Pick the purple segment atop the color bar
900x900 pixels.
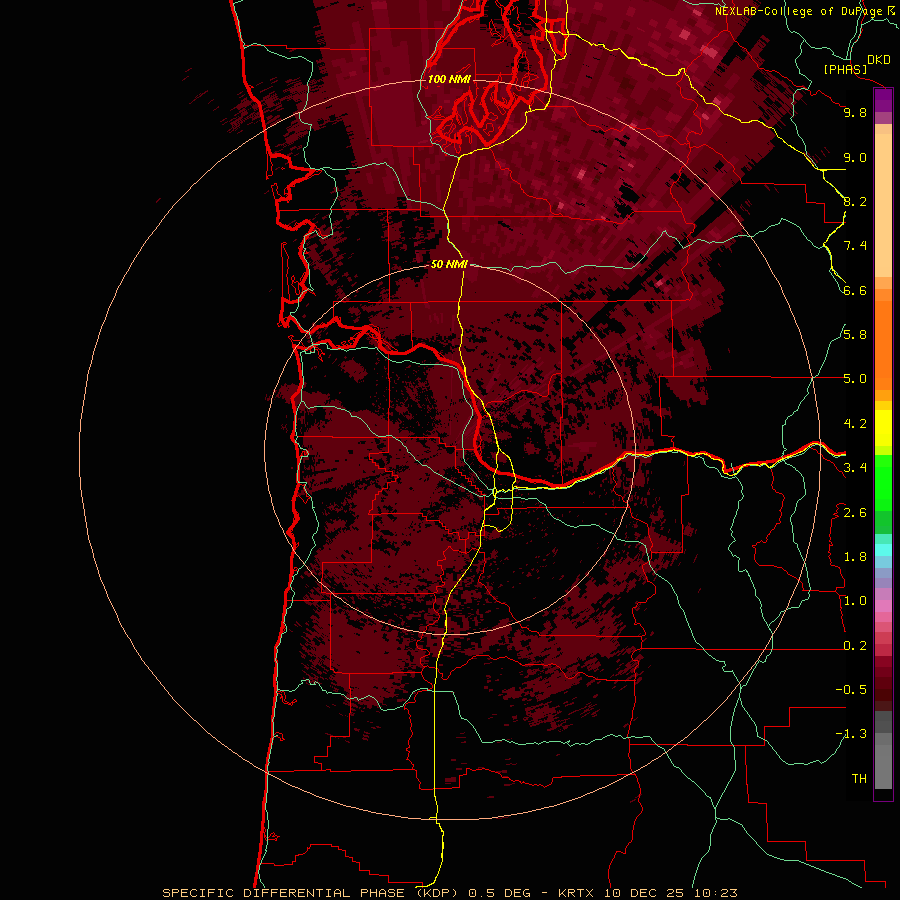pos(883,101)
